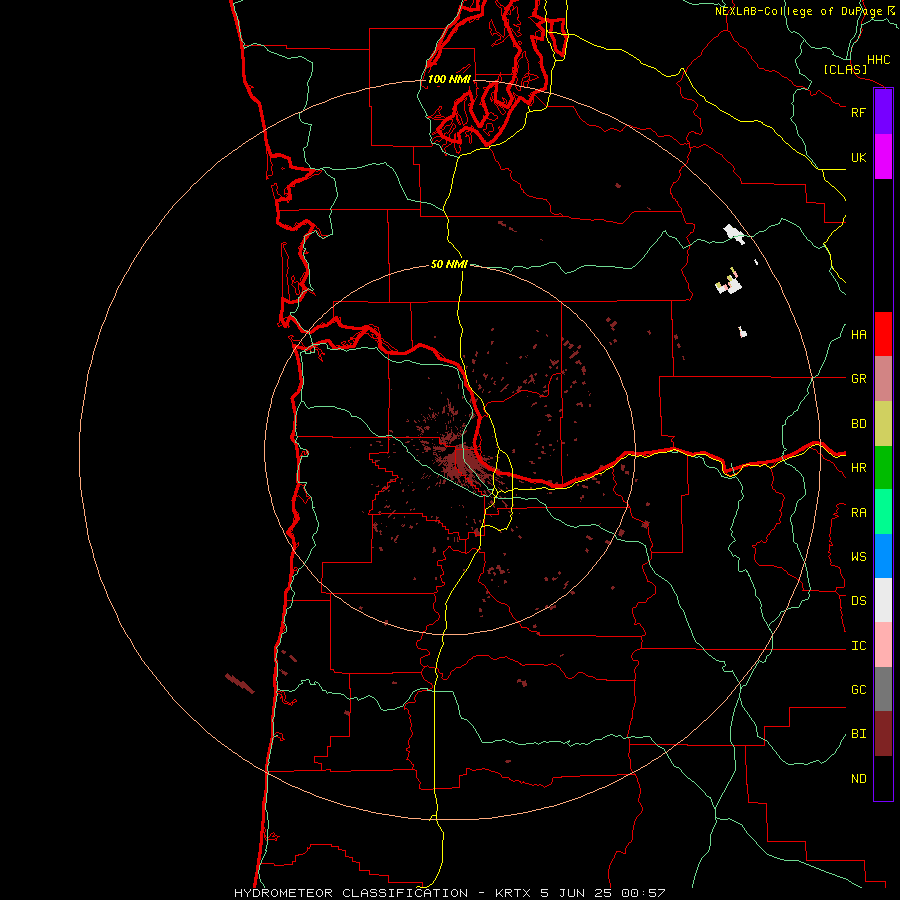Screen dimensions: 900x900
Task: Click the RF legend label
Action: pyautogui.click(x=858, y=112)
